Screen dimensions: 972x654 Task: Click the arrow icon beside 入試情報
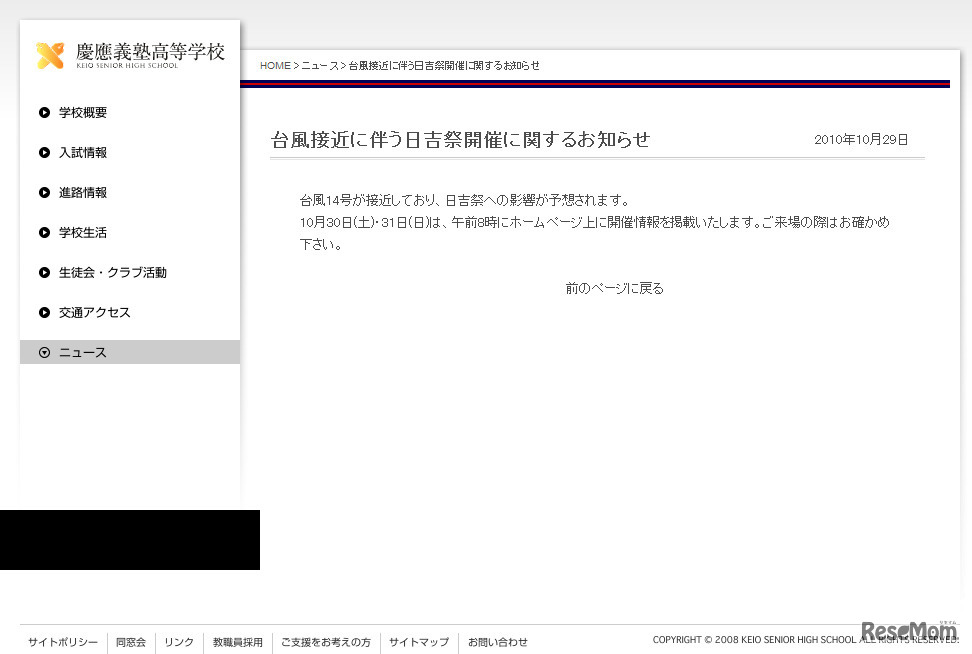[x=43, y=152]
